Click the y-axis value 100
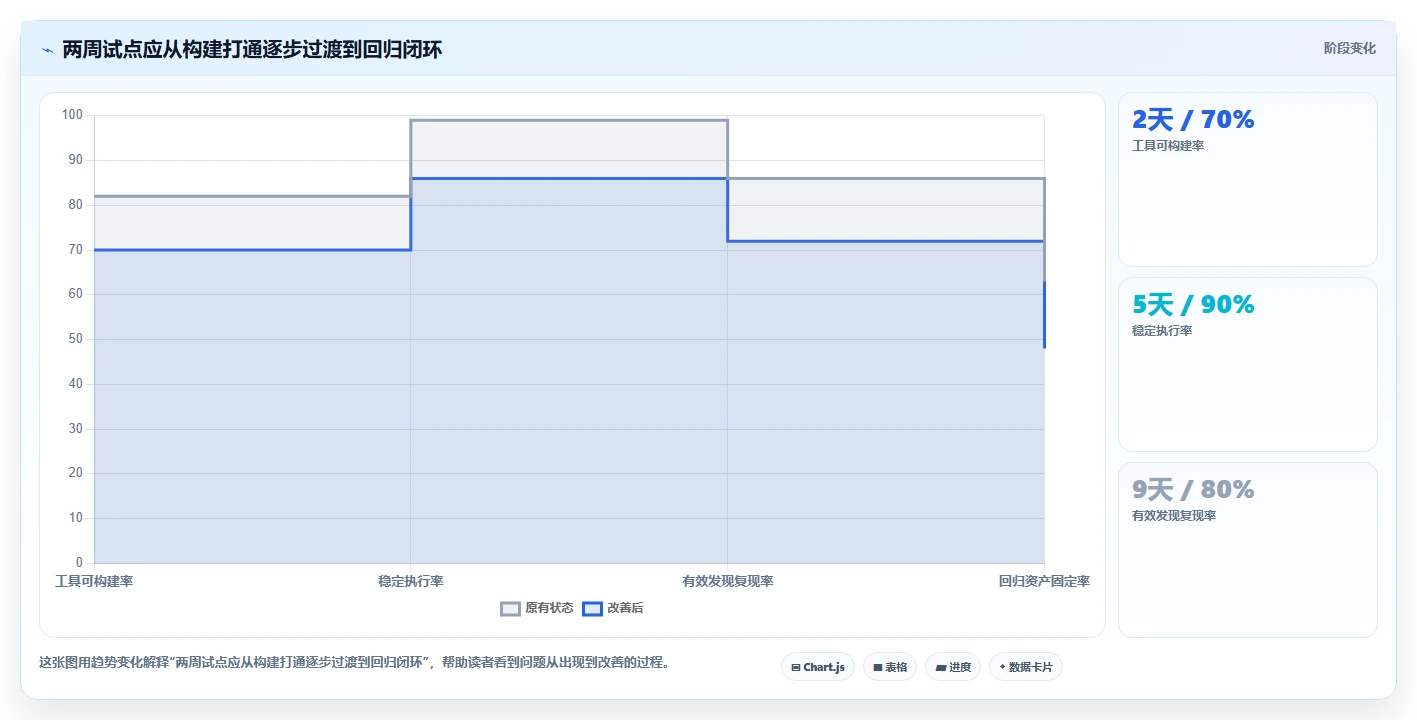The width and height of the screenshot is (1417, 720). 72,115
